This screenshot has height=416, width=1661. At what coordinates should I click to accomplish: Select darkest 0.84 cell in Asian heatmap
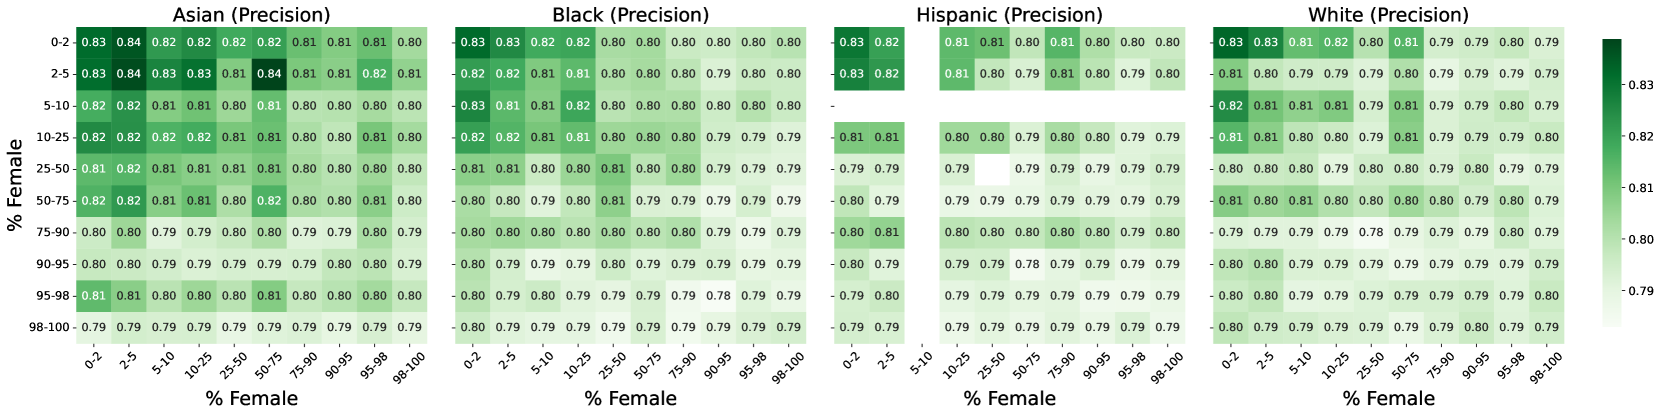(269, 74)
